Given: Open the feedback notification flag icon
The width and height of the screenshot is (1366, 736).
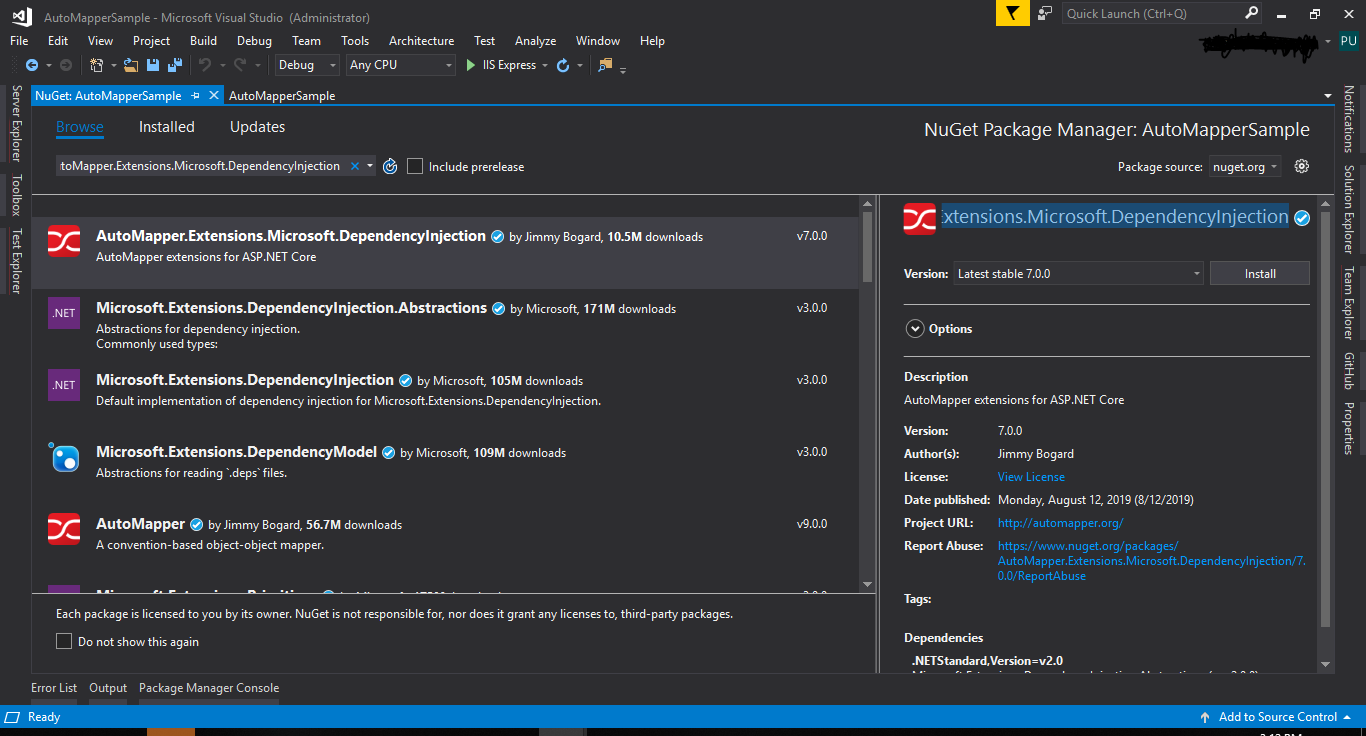Looking at the screenshot, I should pyautogui.click(x=1012, y=13).
